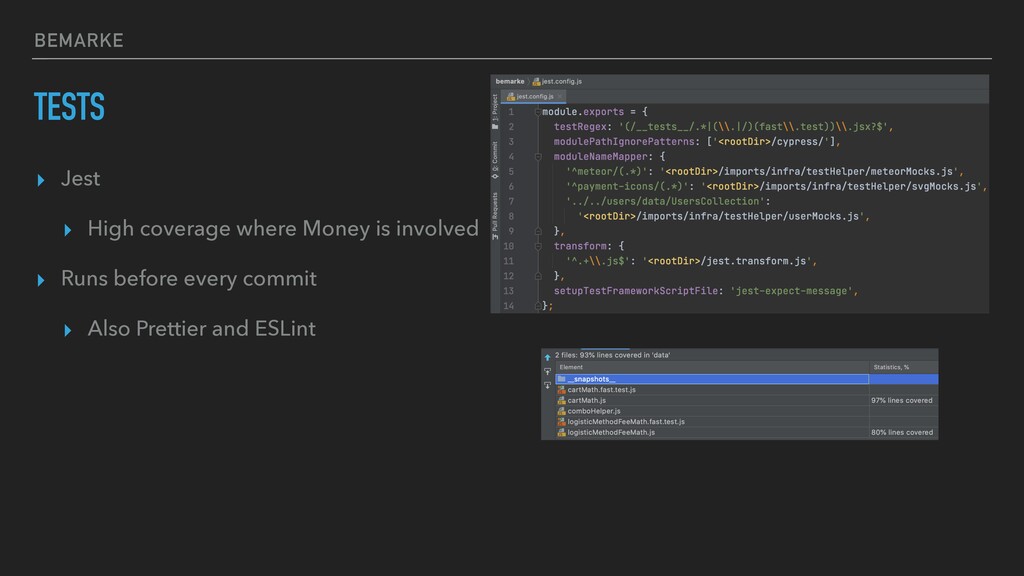Click the fold end marker on line 14

click(x=537, y=306)
